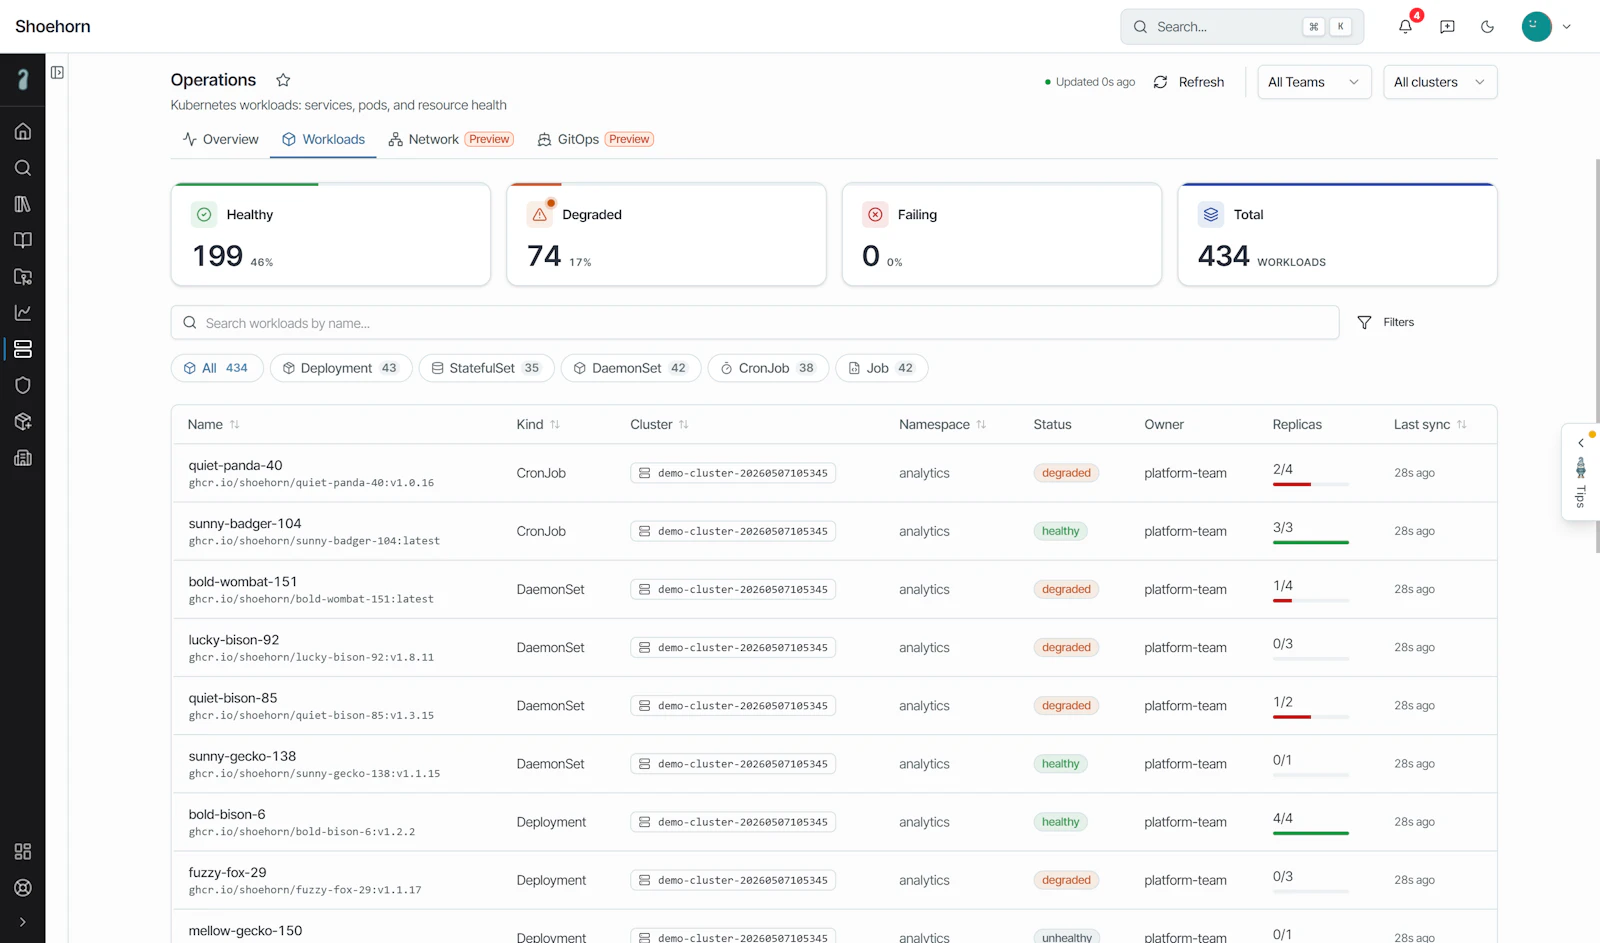Sort table by Cluster column
1600x943 pixels.
tap(660, 424)
